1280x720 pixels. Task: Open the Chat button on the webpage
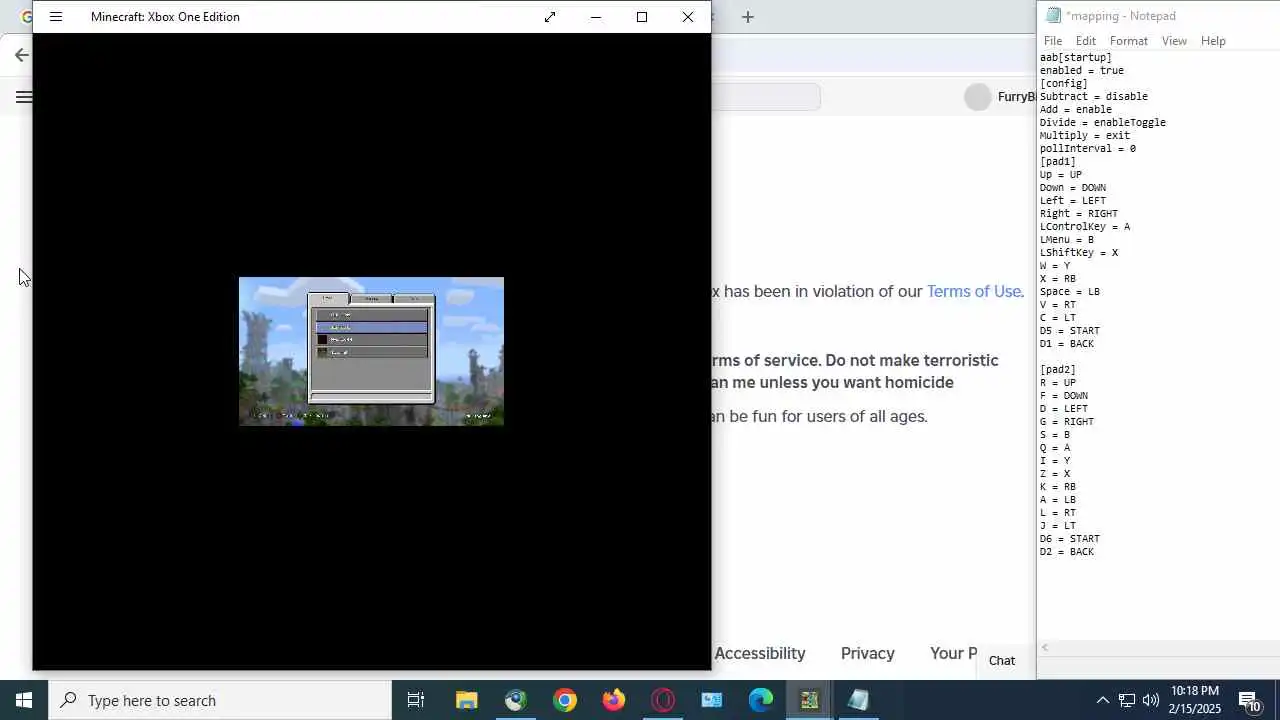click(1002, 660)
